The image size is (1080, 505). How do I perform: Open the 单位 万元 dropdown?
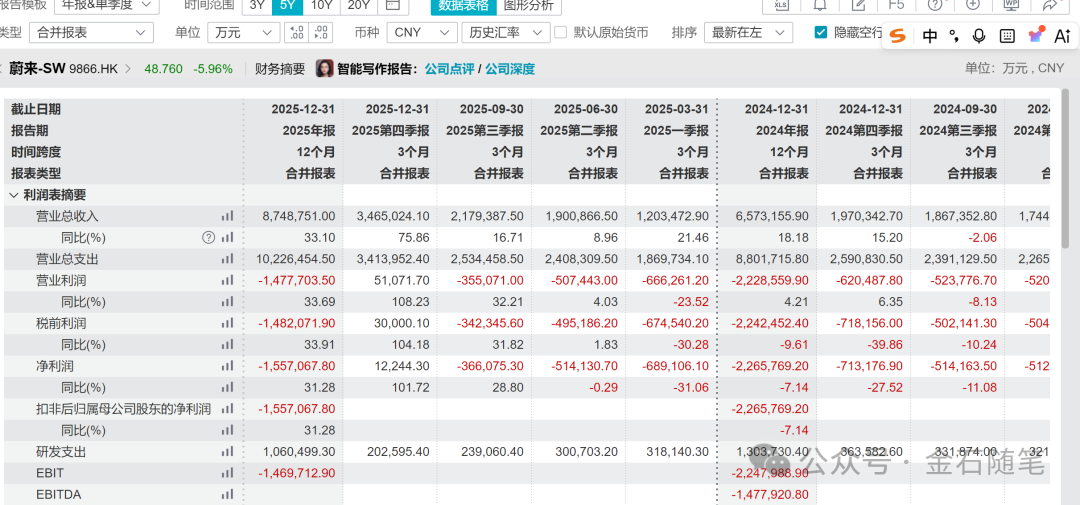point(244,32)
